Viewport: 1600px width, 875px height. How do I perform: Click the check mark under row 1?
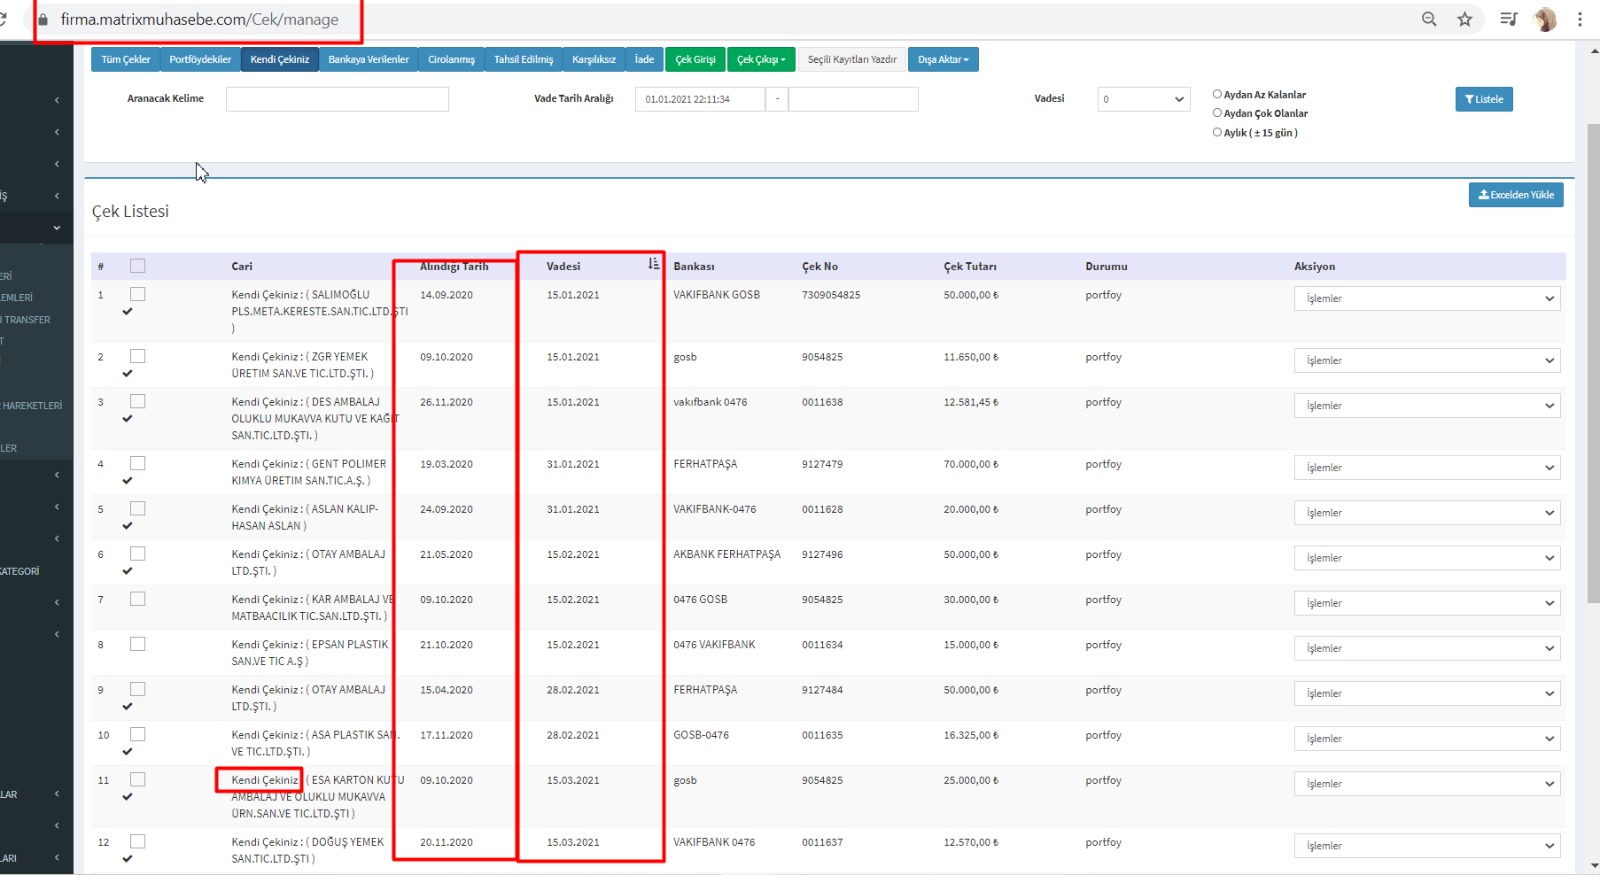pyautogui.click(x=127, y=312)
